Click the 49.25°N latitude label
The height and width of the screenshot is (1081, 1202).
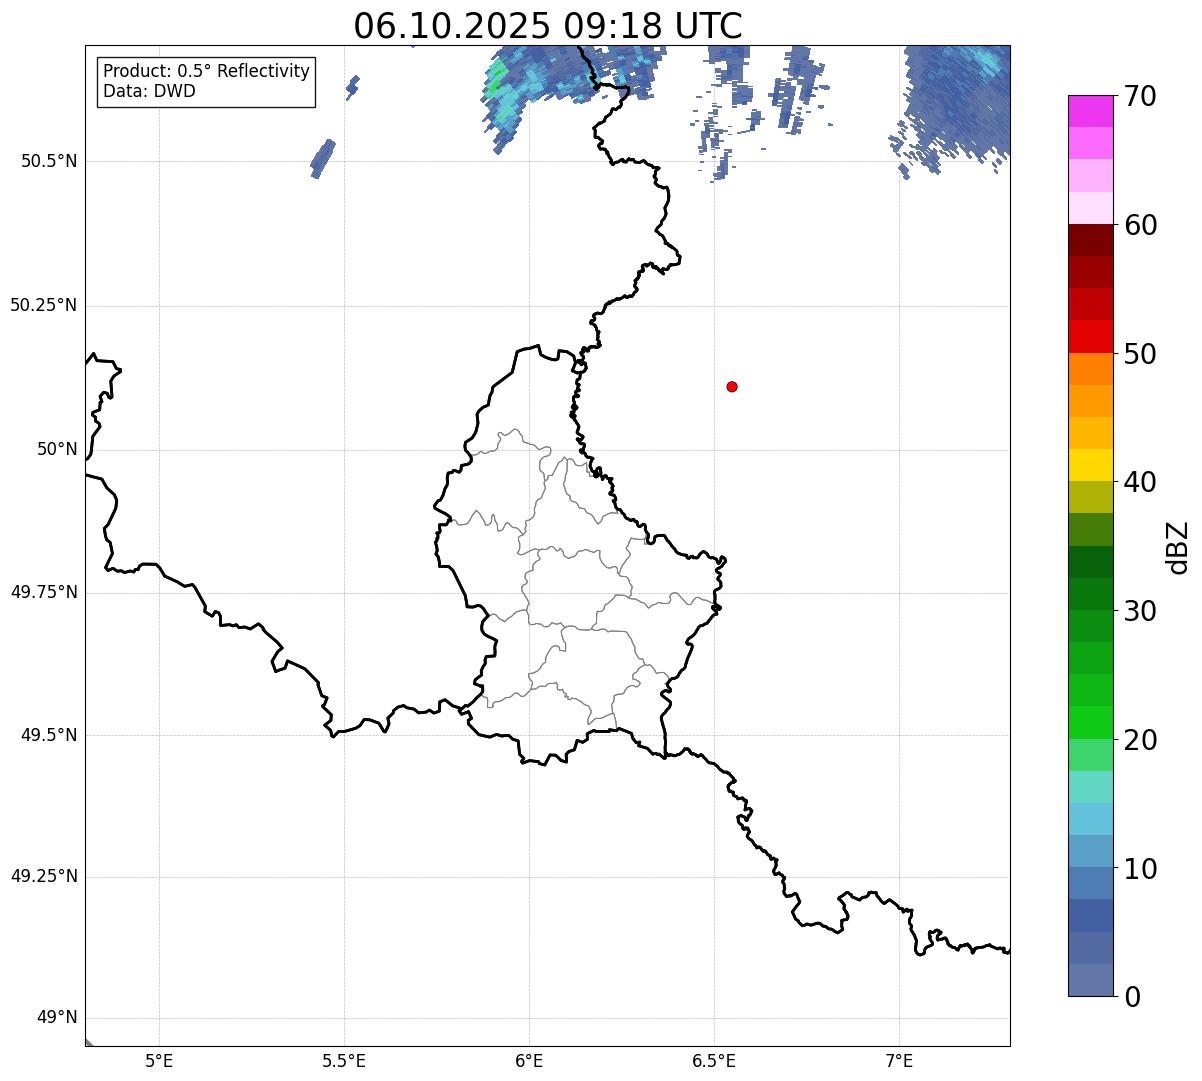pos(43,876)
